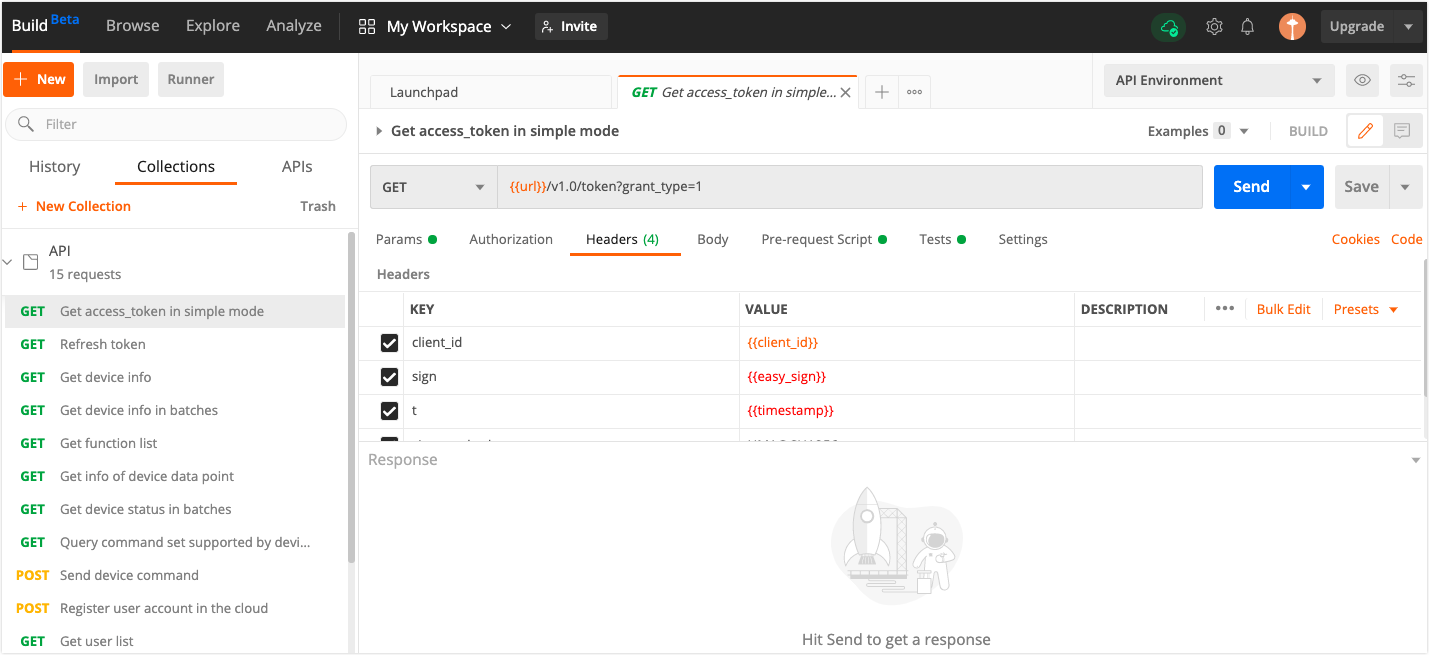Open the History sidebar tab
Image resolution: width=1429 pixels, height=655 pixels.
pos(55,167)
